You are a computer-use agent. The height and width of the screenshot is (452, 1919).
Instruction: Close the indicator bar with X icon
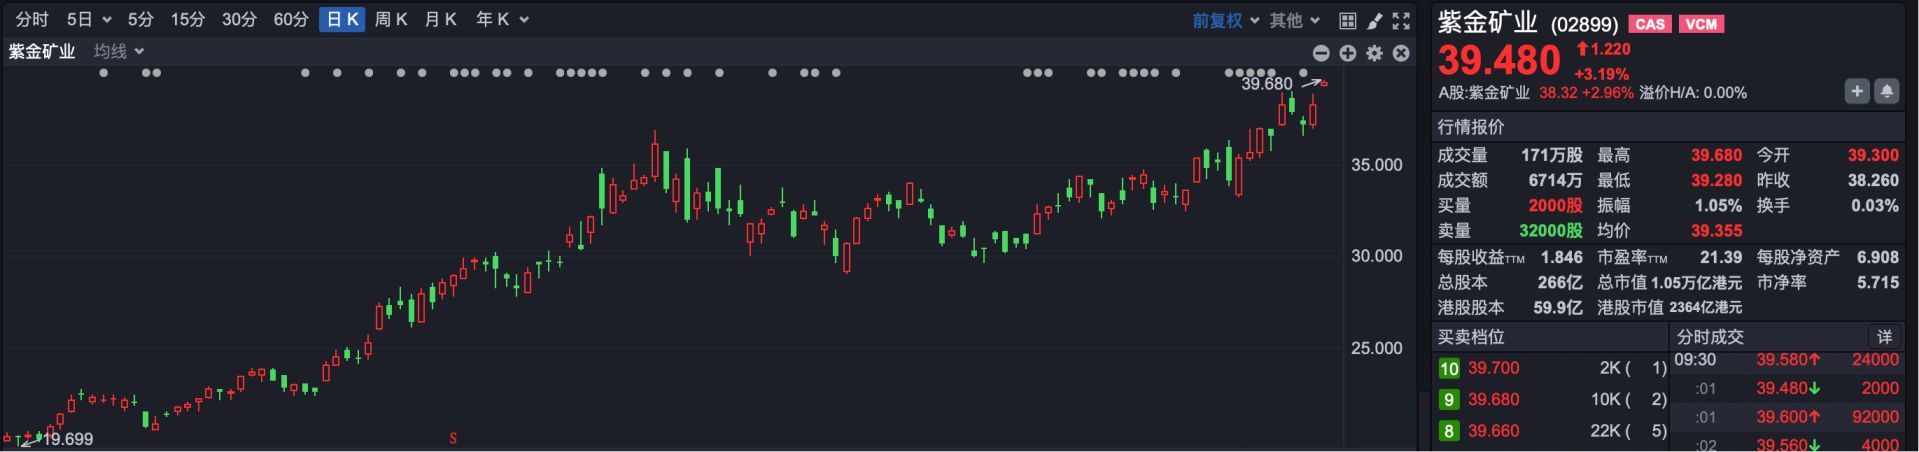coord(1401,53)
